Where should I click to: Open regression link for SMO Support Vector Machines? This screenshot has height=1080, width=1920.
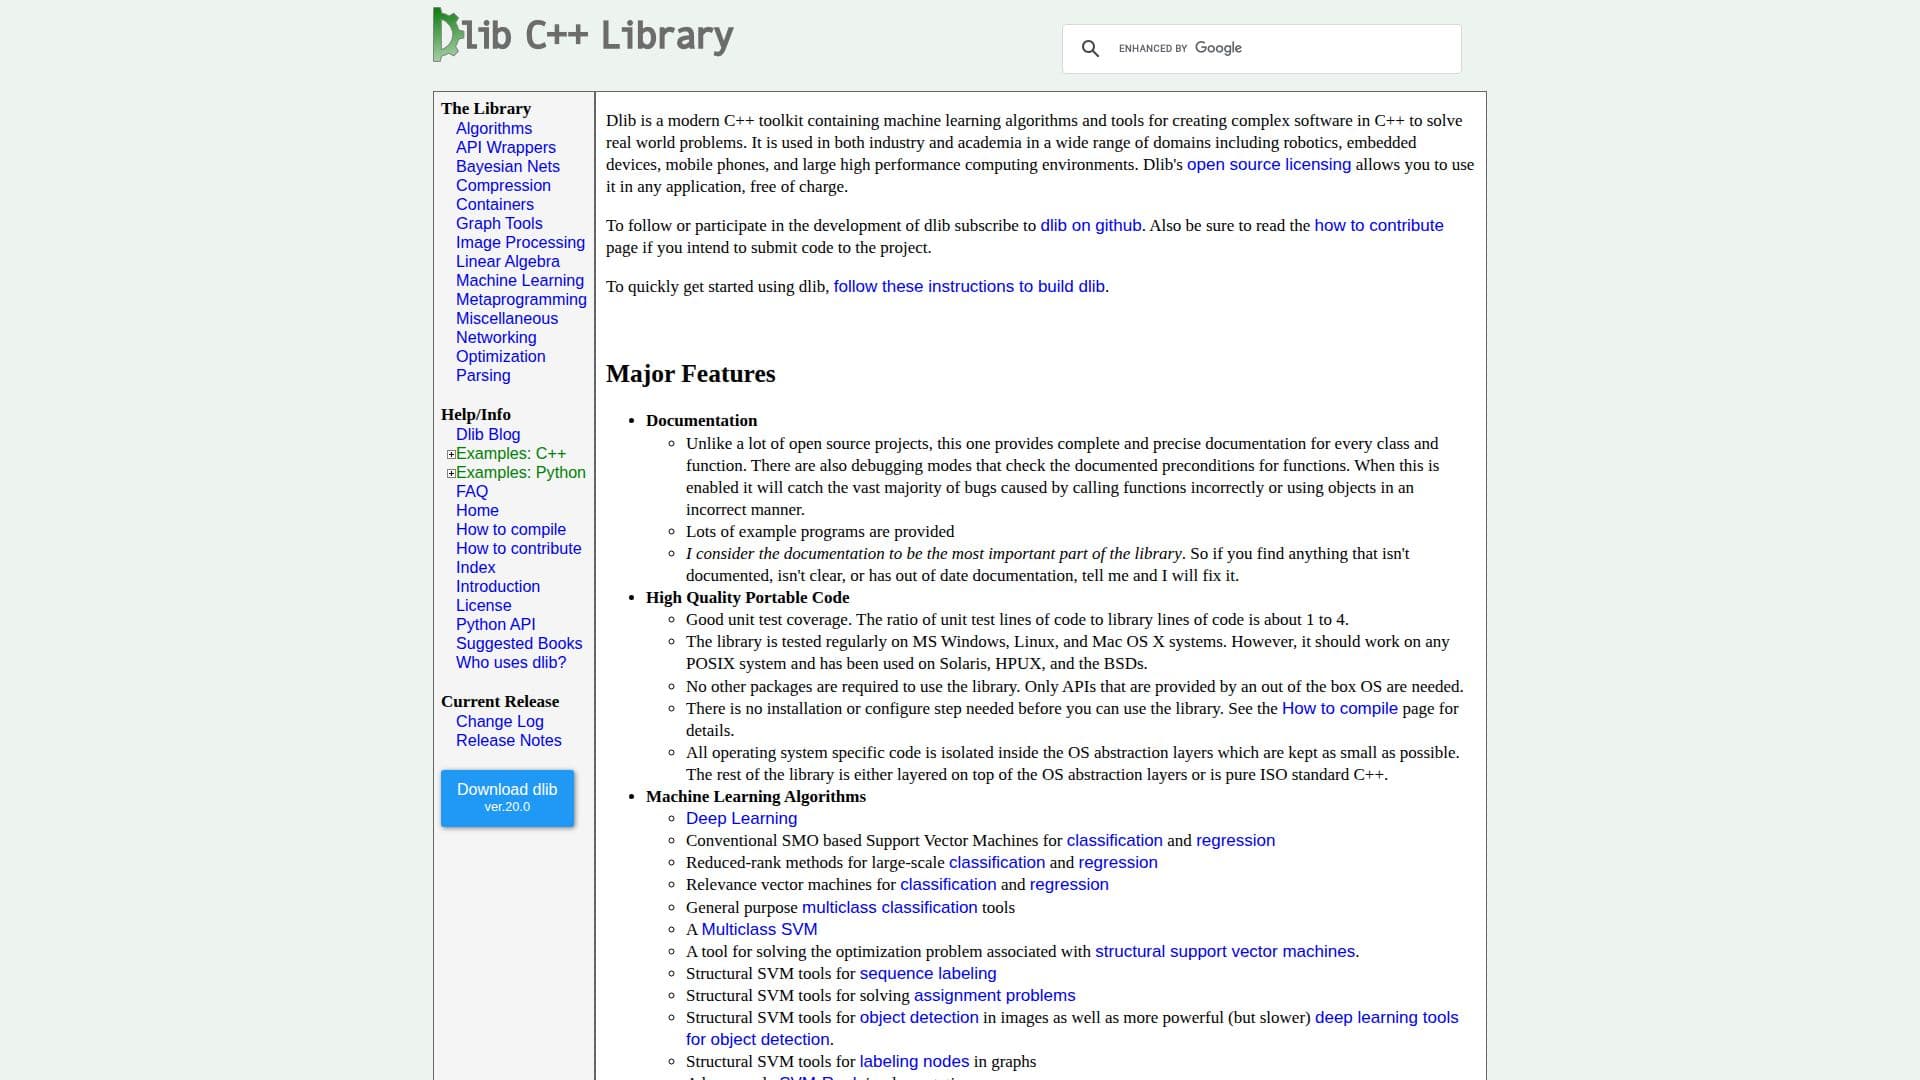tap(1235, 840)
